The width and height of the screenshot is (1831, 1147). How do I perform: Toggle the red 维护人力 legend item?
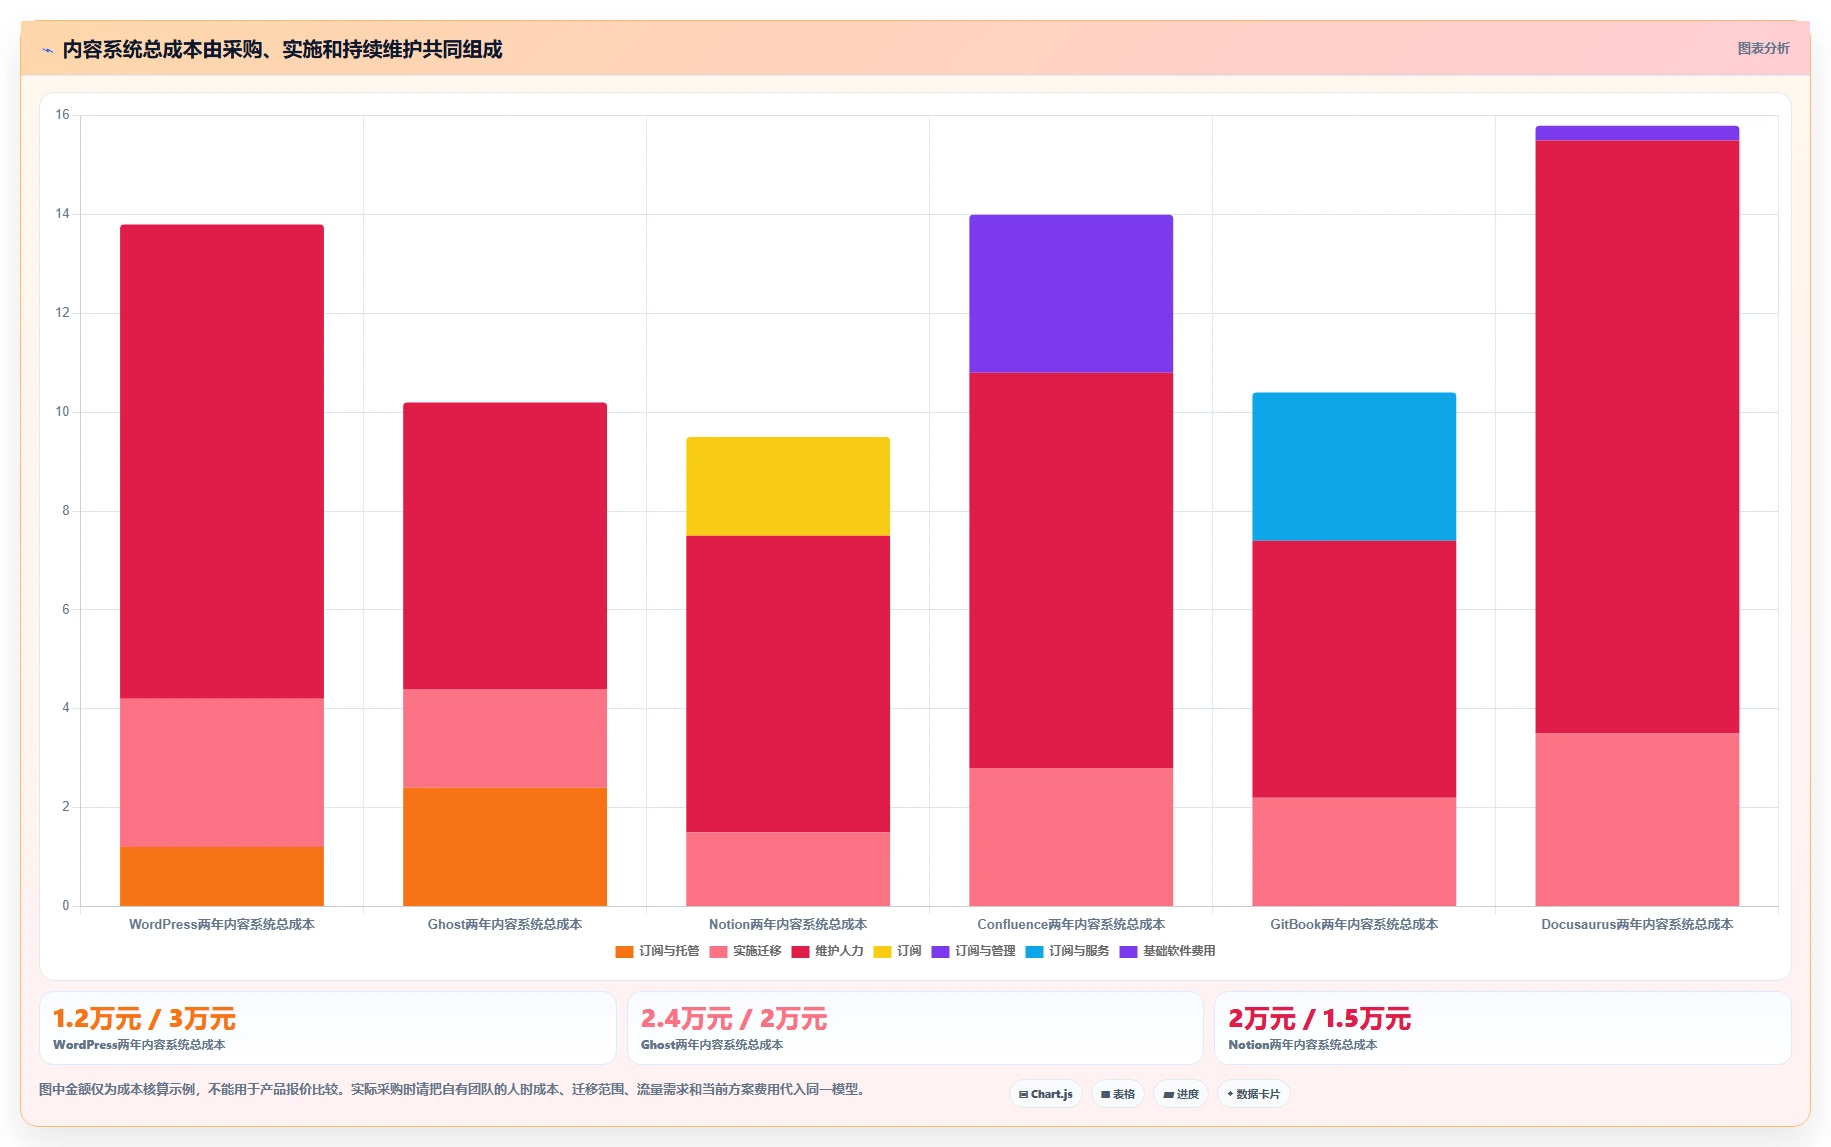(827, 951)
